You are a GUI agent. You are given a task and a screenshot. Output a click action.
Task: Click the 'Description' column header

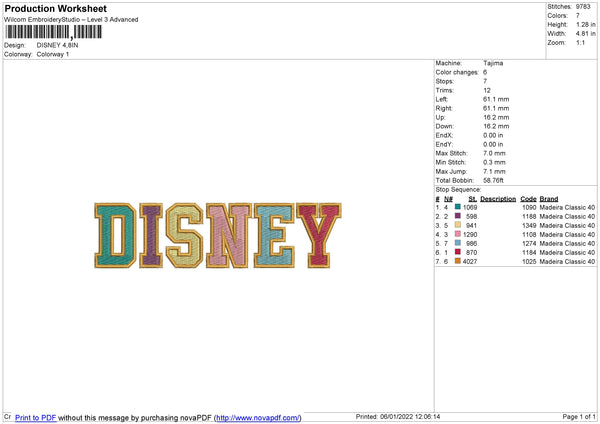point(498,199)
